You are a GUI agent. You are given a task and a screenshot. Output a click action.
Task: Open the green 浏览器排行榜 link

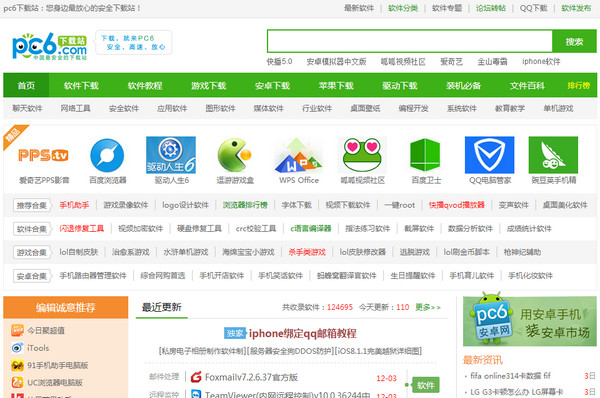click(245, 205)
